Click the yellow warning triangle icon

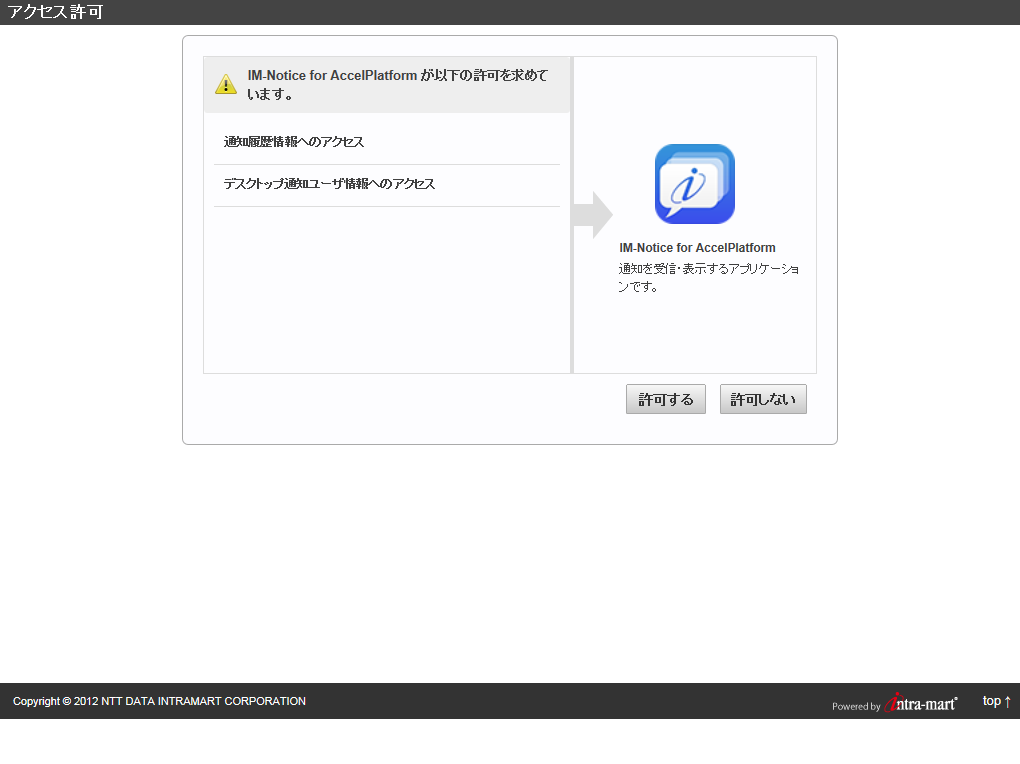[x=226, y=85]
